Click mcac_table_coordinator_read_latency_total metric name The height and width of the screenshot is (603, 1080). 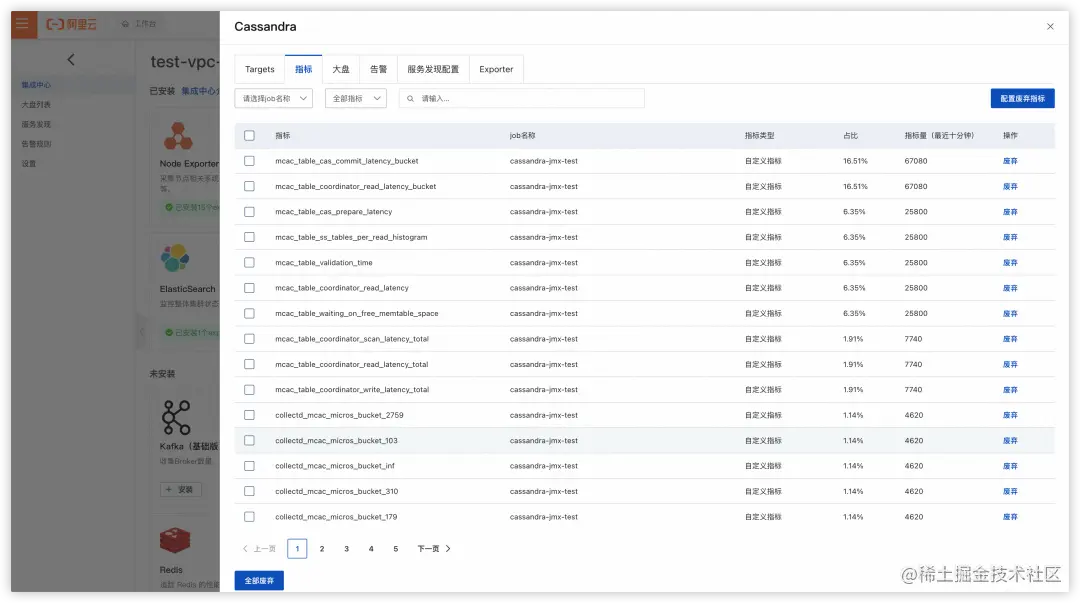pyautogui.click(x=351, y=365)
